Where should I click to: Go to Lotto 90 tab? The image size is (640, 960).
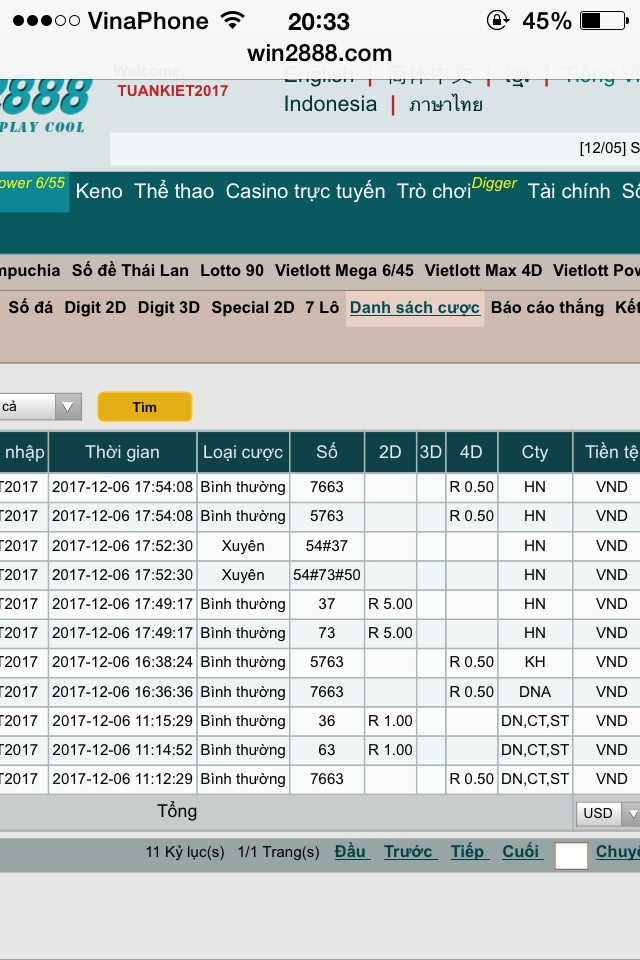point(232,270)
